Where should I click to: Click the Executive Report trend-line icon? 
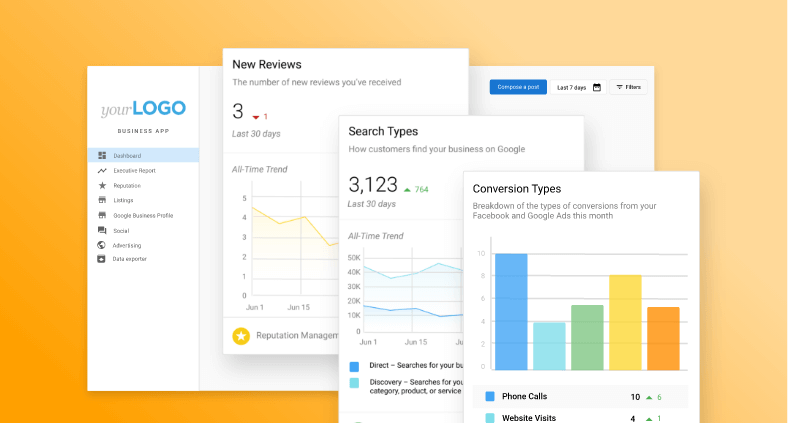click(102, 171)
